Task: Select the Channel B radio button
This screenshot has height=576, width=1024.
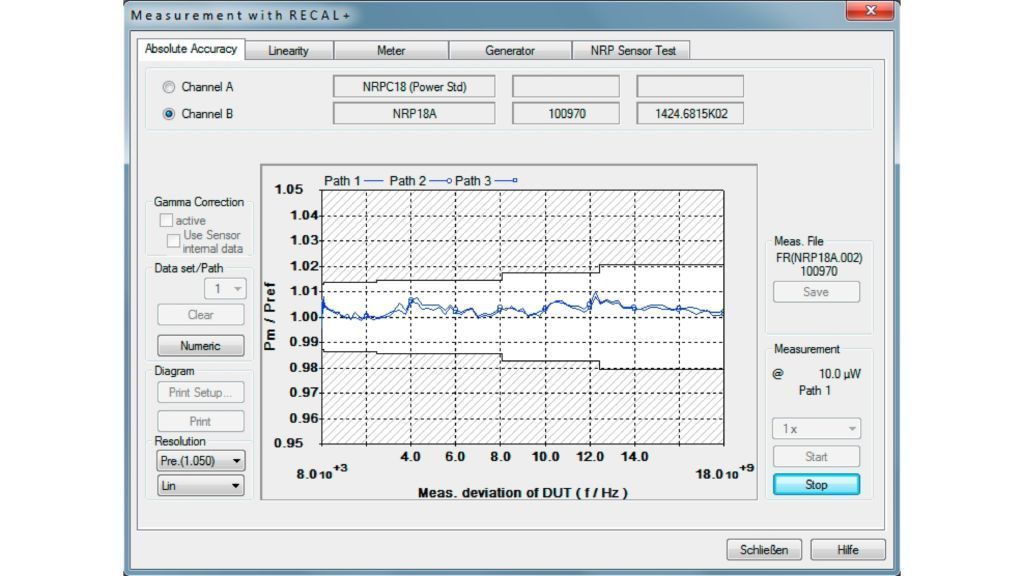Action: 168,114
